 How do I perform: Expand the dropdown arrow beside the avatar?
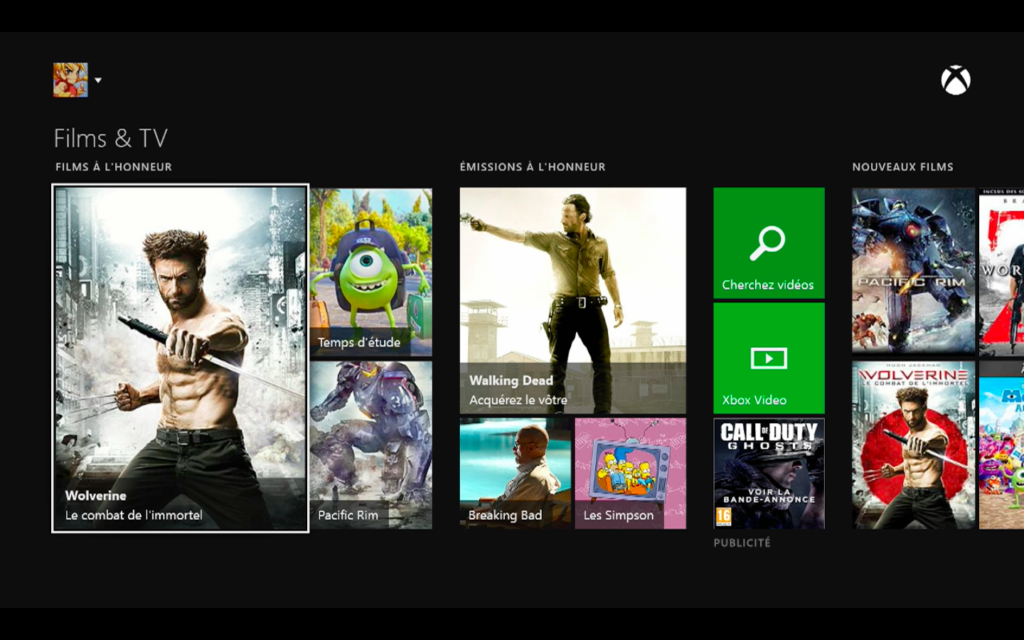[98, 80]
